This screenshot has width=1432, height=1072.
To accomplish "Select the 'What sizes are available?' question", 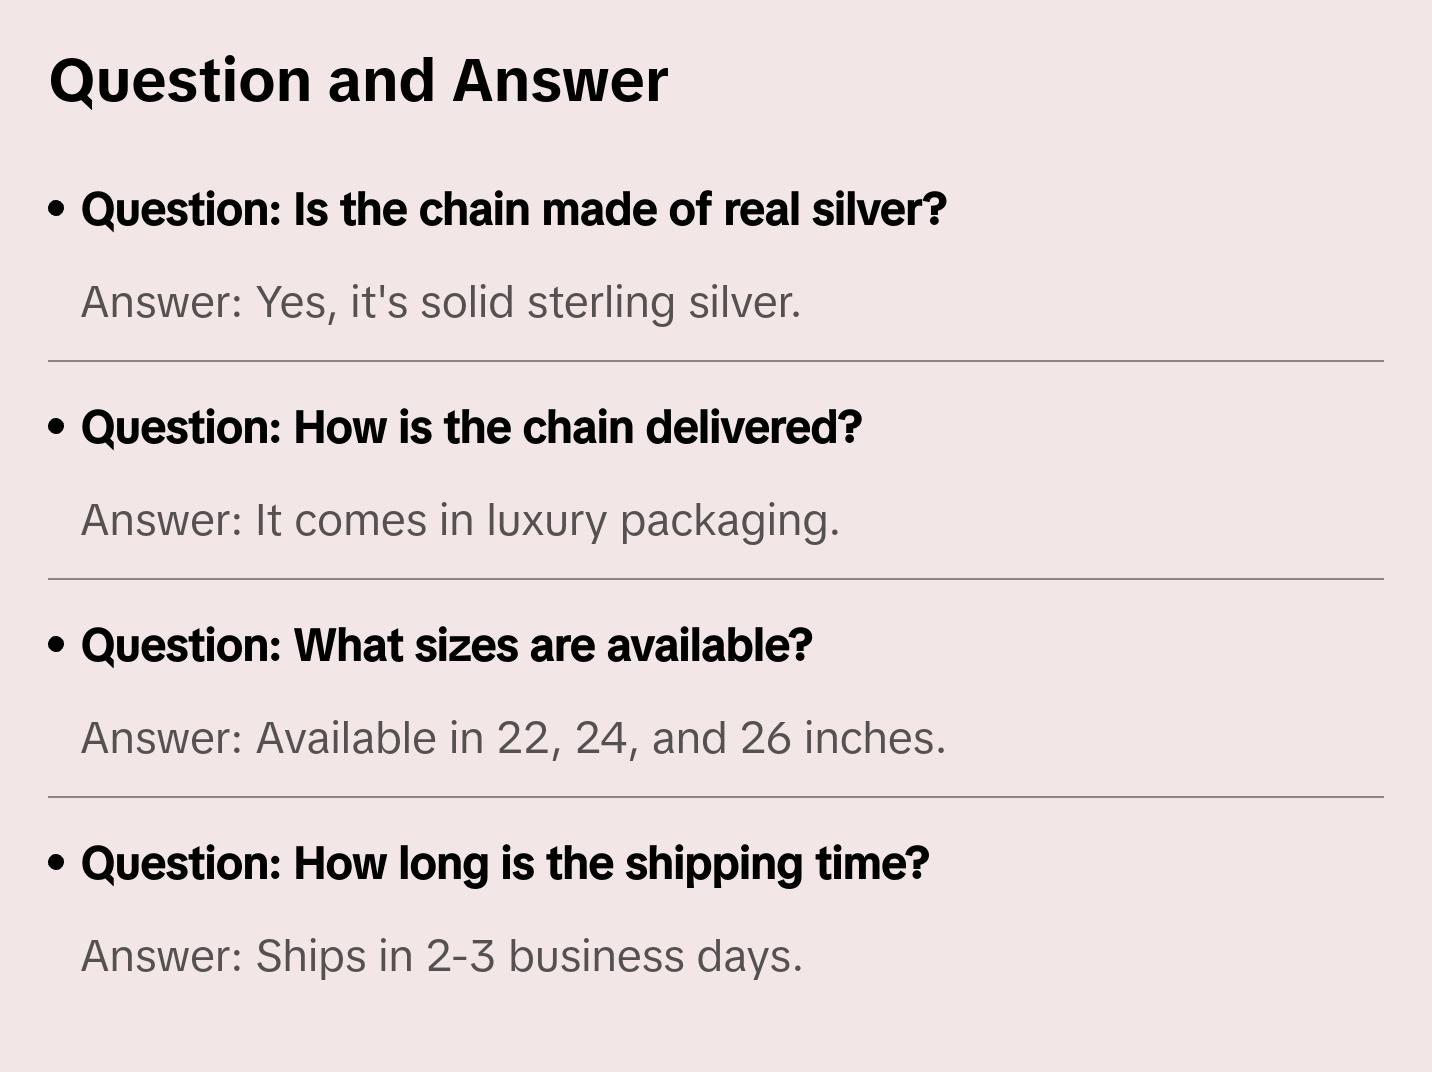I will [446, 646].
